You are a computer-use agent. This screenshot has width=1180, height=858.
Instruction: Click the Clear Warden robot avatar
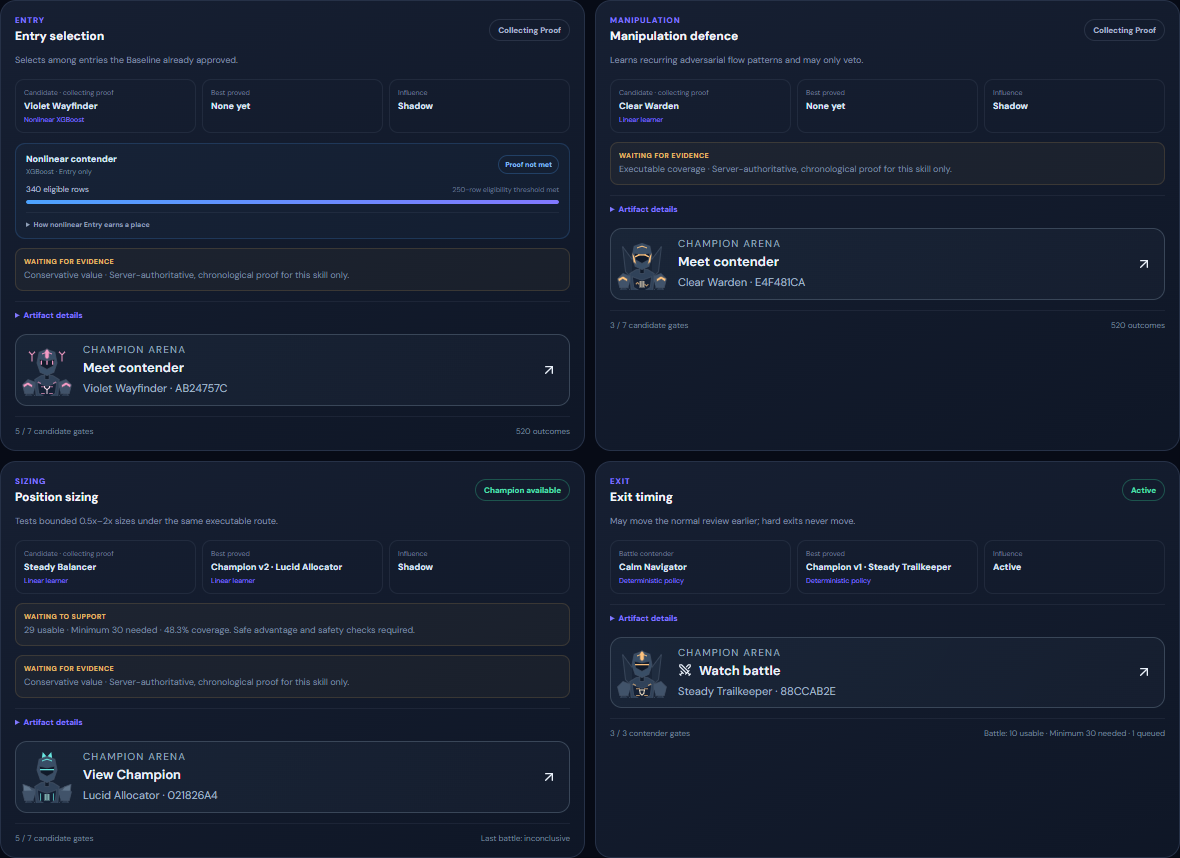point(642,266)
